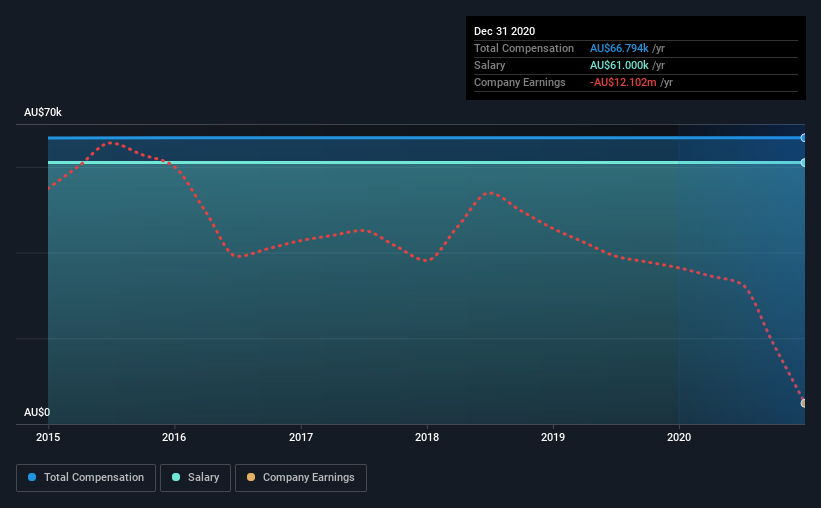Click the 2018 x-axis label
Viewport: 821px width, 508px height.
427,437
